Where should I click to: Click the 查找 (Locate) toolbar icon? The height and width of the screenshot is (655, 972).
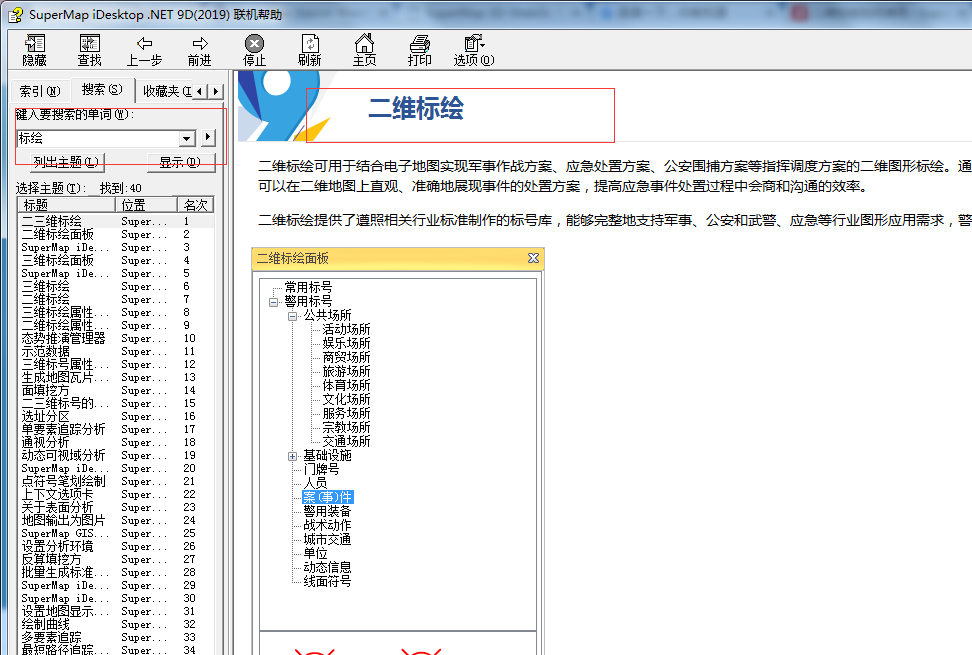pyautogui.click(x=89, y=50)
